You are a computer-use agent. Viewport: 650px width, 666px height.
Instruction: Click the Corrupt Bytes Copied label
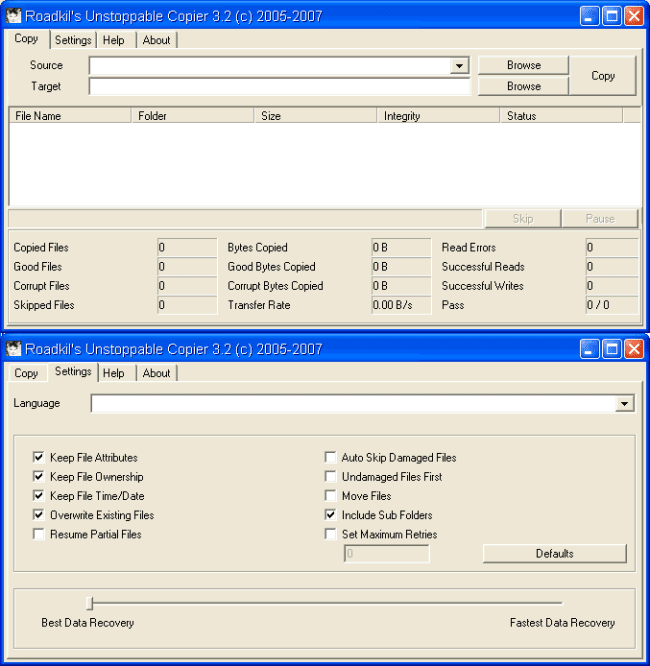[x=275, y=286]
